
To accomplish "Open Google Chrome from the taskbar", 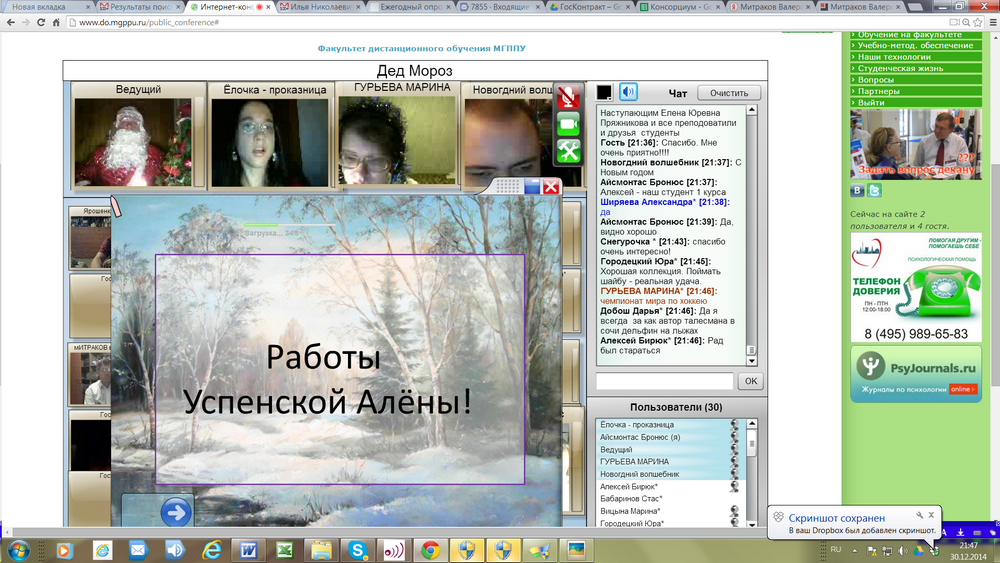I will [x=430, y=550].
